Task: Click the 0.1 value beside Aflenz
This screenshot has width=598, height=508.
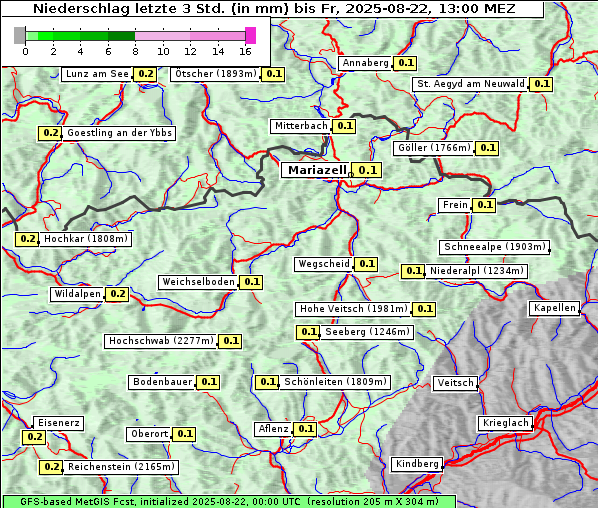Action: 305,429
